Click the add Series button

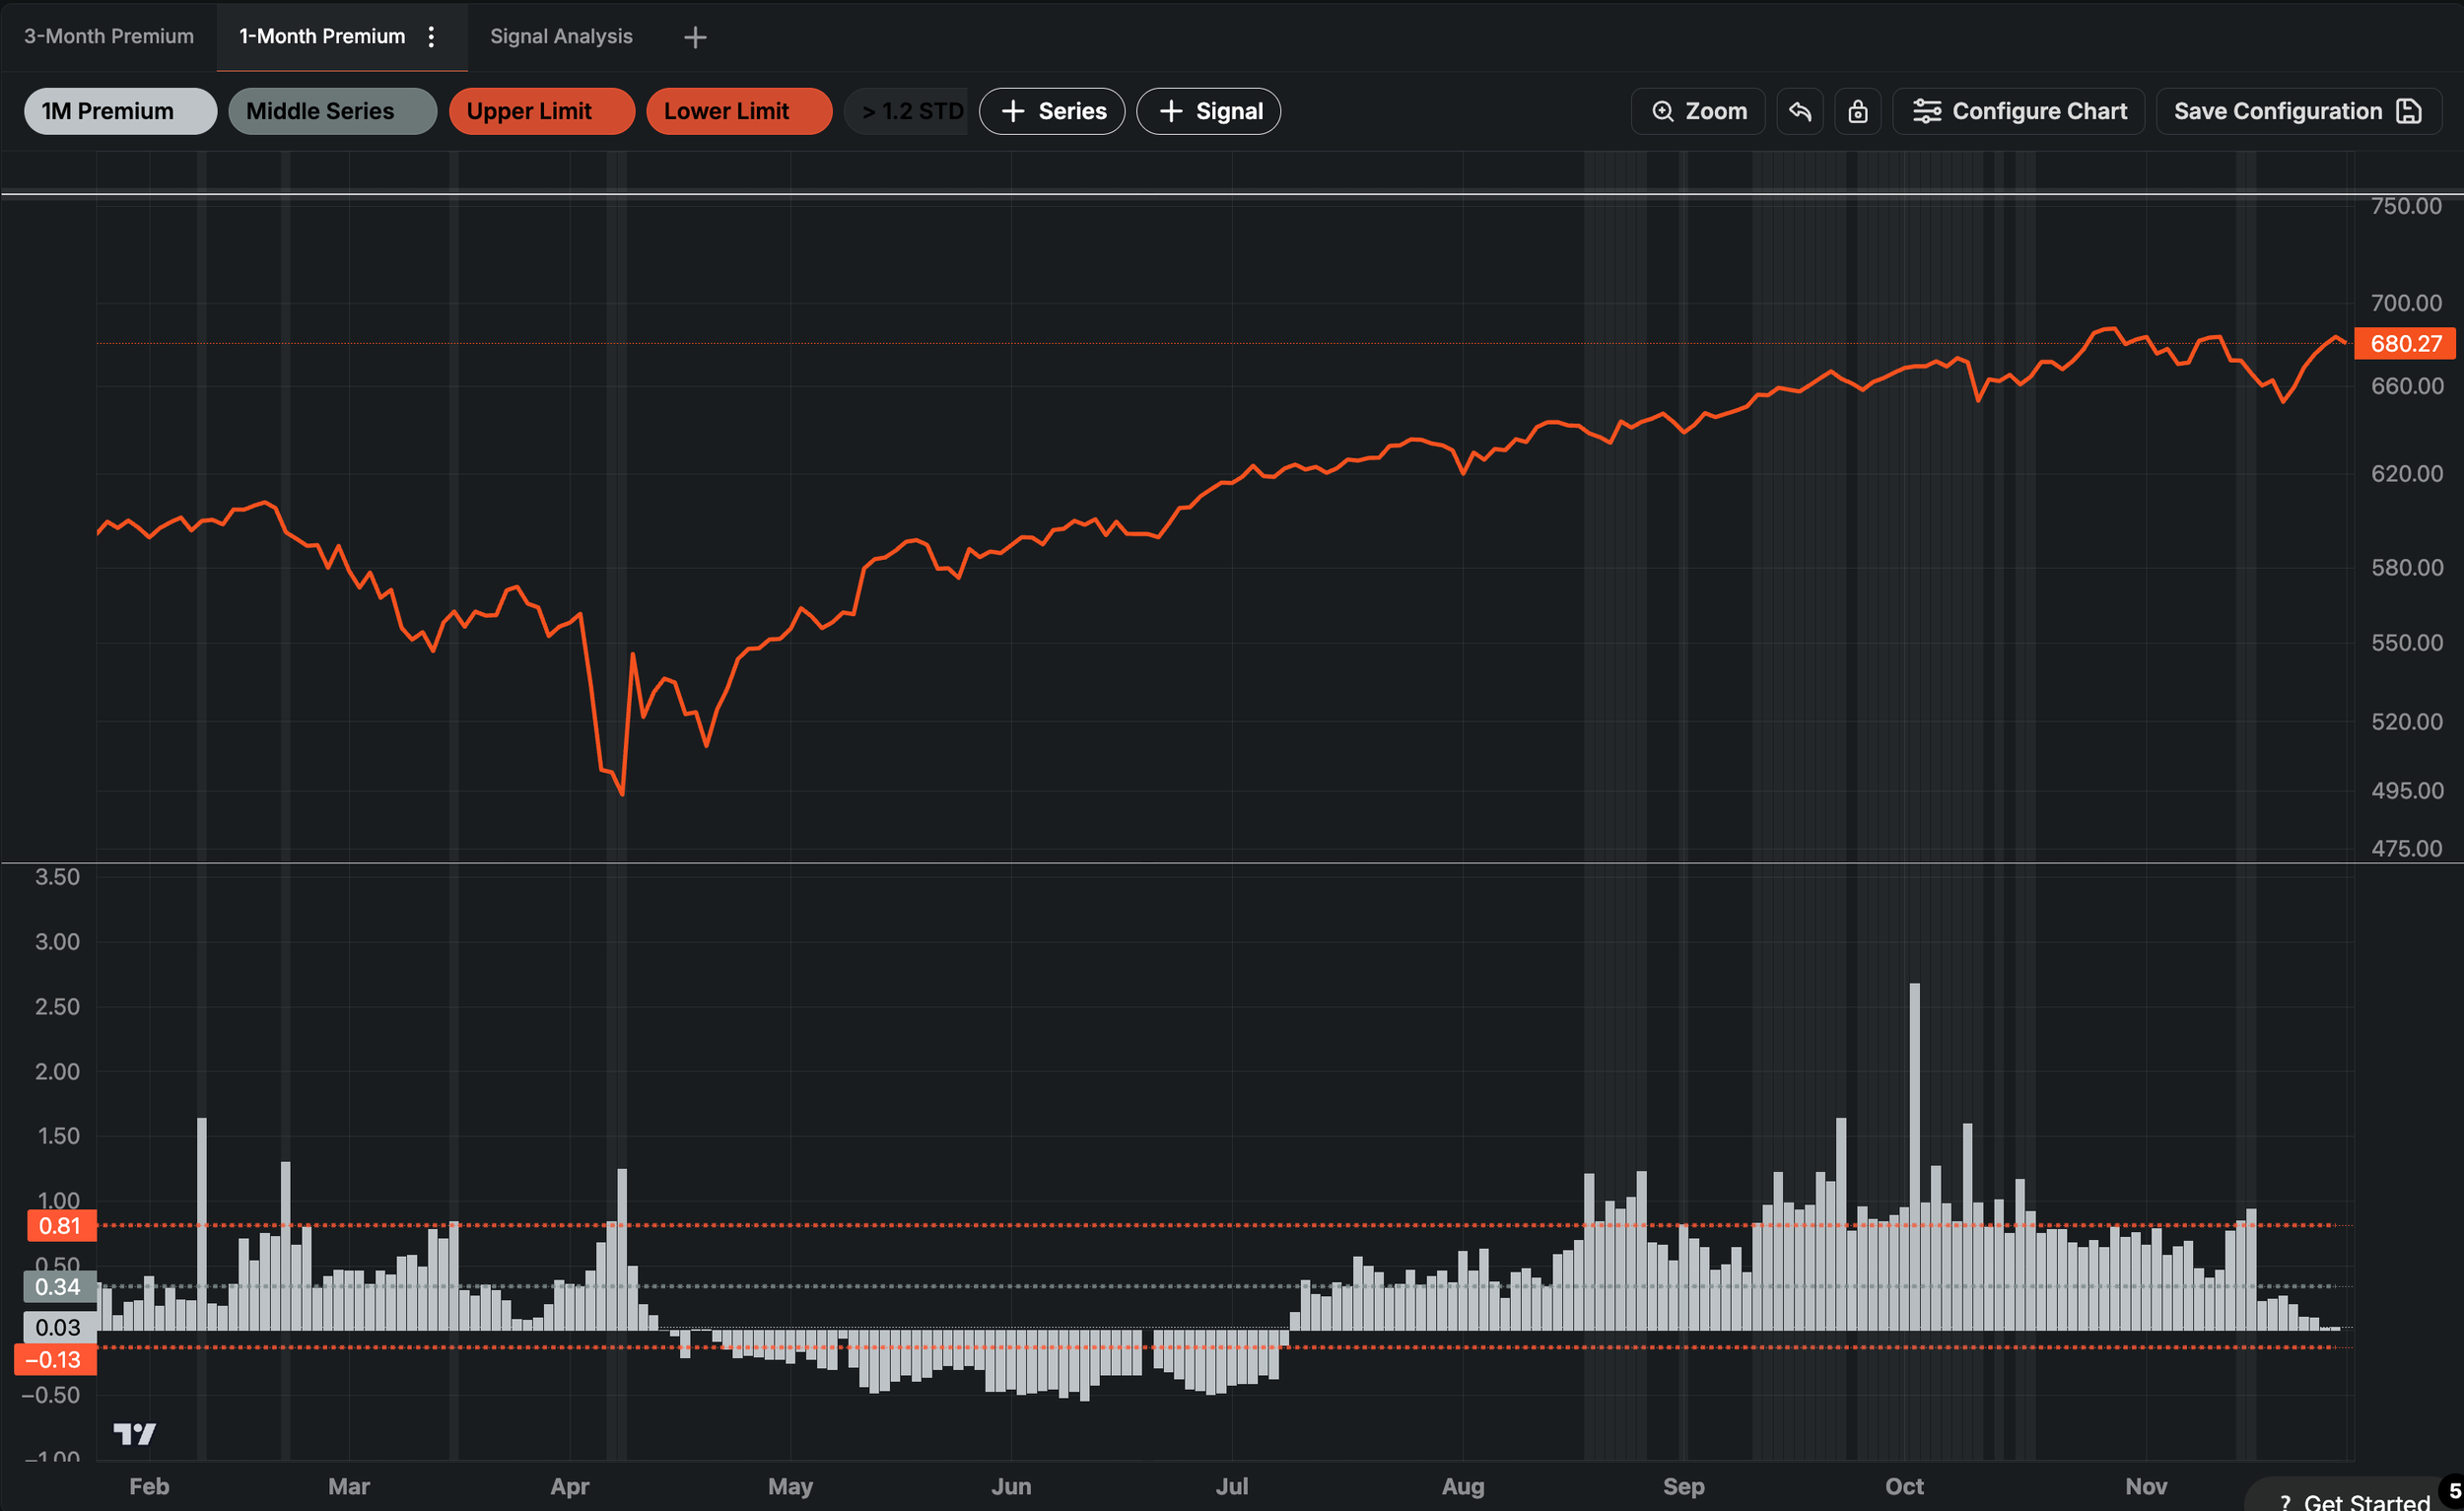pos(1051,111)
